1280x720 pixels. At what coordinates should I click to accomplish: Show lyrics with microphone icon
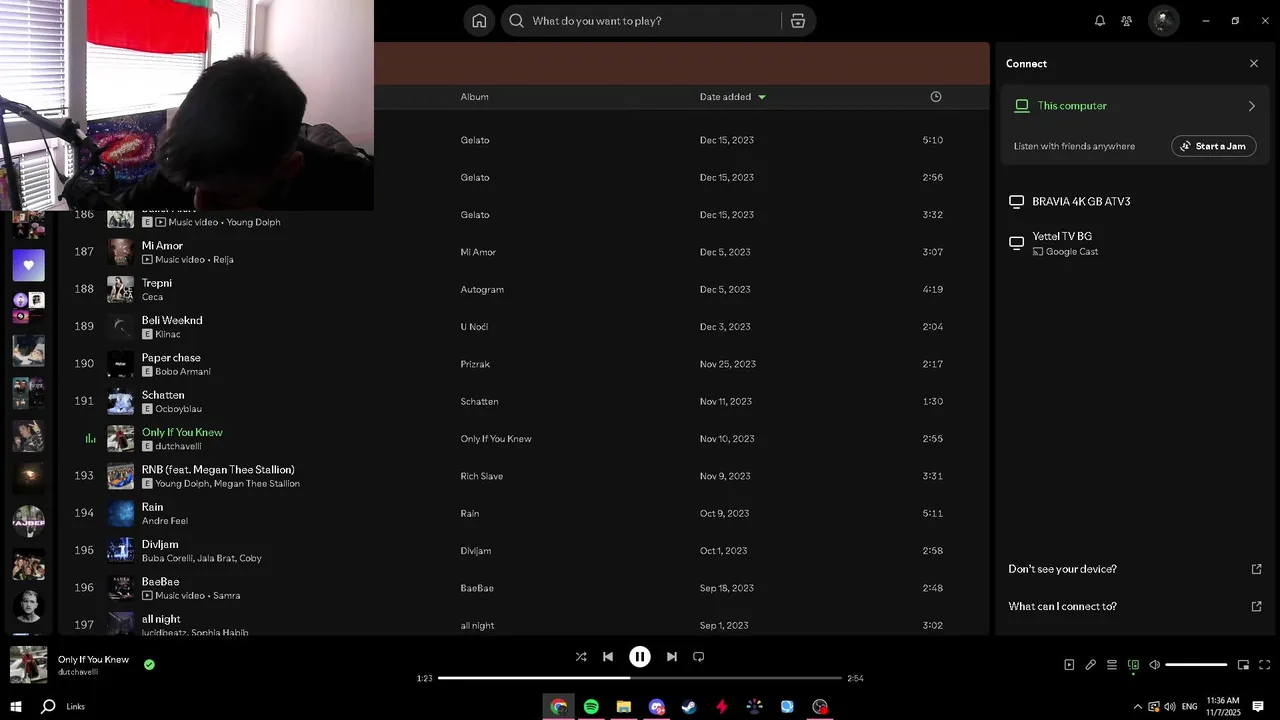click(x=1091, y=665)
